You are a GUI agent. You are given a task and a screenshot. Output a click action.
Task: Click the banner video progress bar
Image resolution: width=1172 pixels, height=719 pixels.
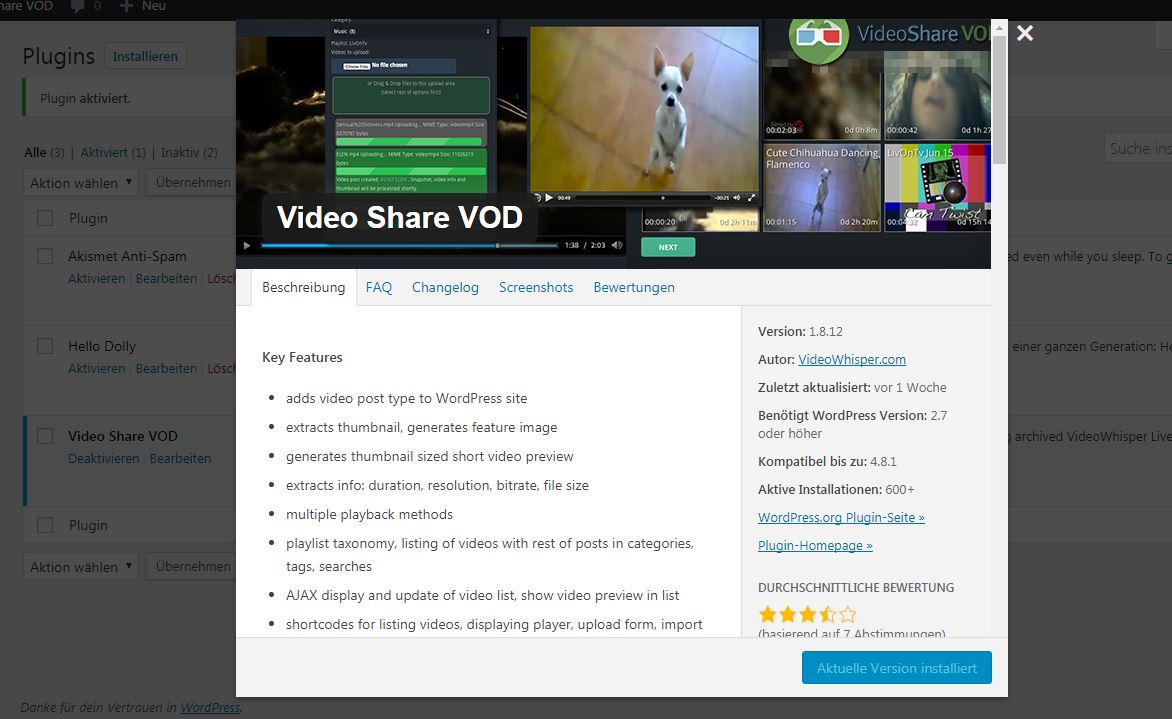[409, 245]
